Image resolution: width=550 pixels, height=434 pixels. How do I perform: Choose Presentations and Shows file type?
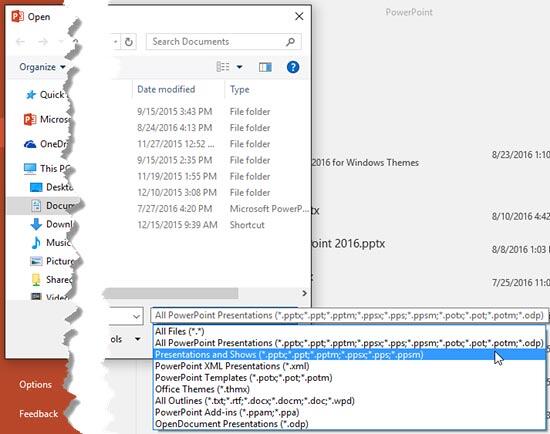click(349, 355)
